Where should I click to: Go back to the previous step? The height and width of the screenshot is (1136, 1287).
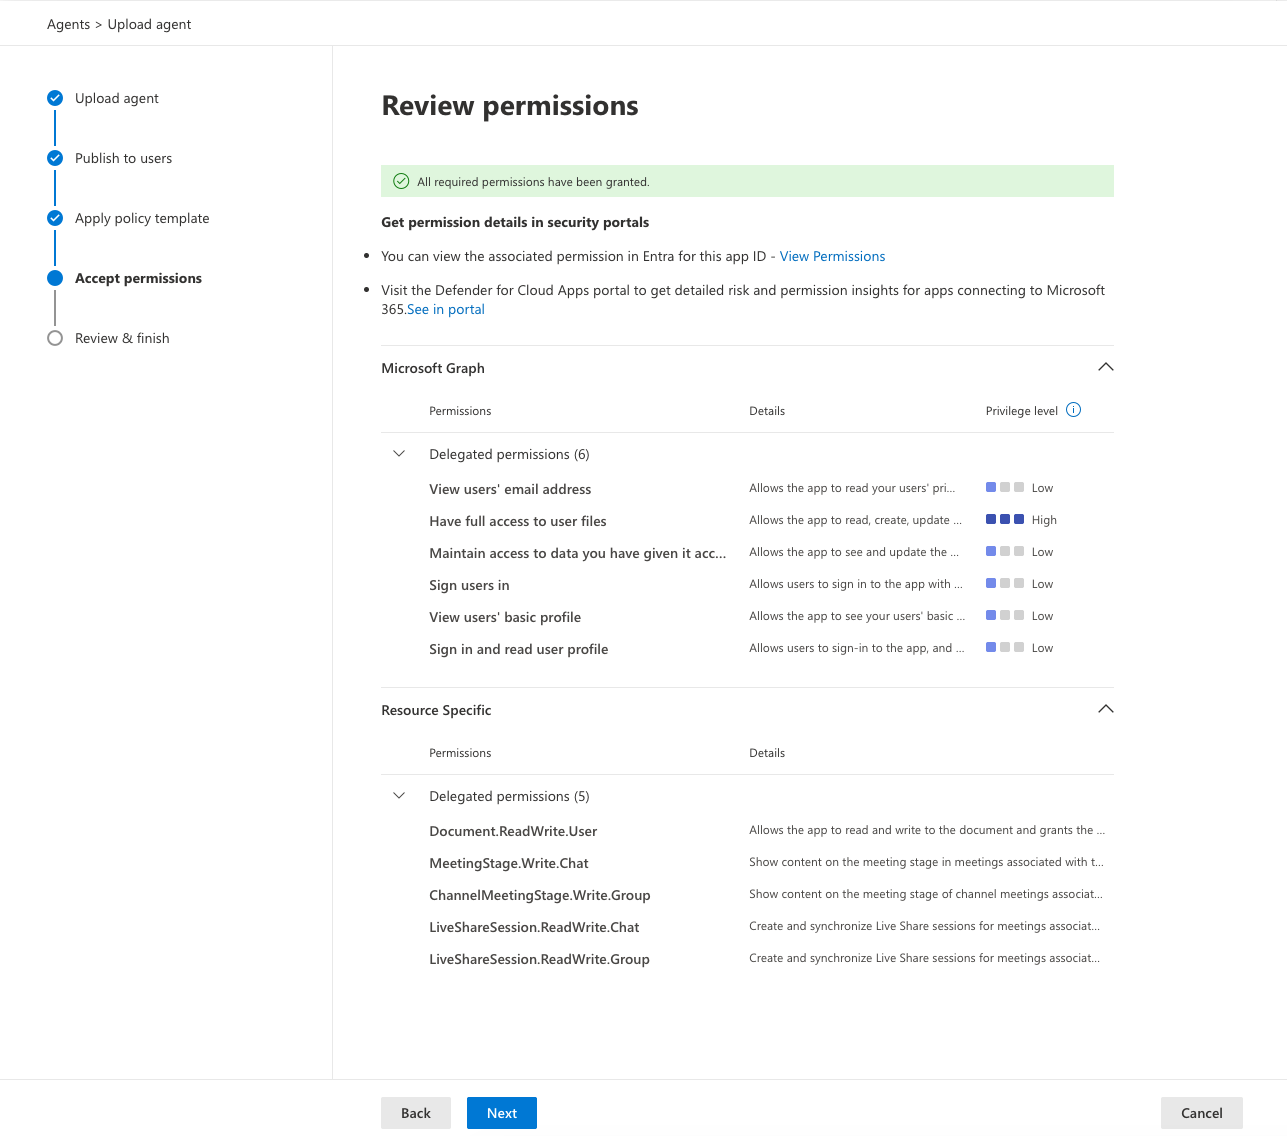tap(415, 1112)
